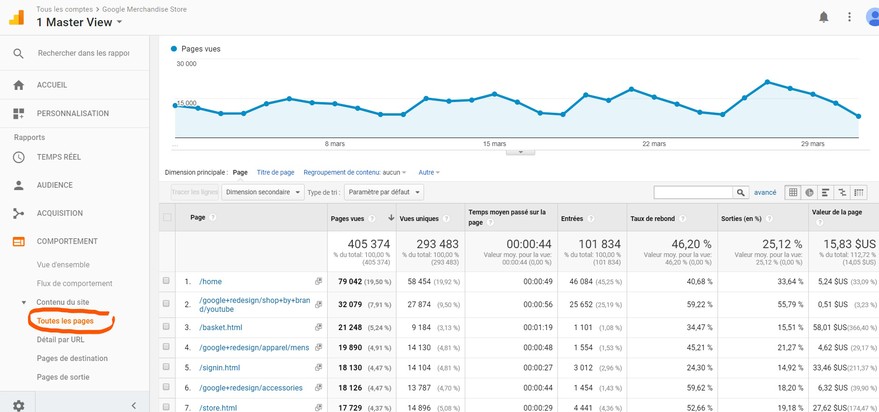This screenshot has width=879, height=412.
Task: Open the 1 Master View dropdown
Action: [80, 22]
